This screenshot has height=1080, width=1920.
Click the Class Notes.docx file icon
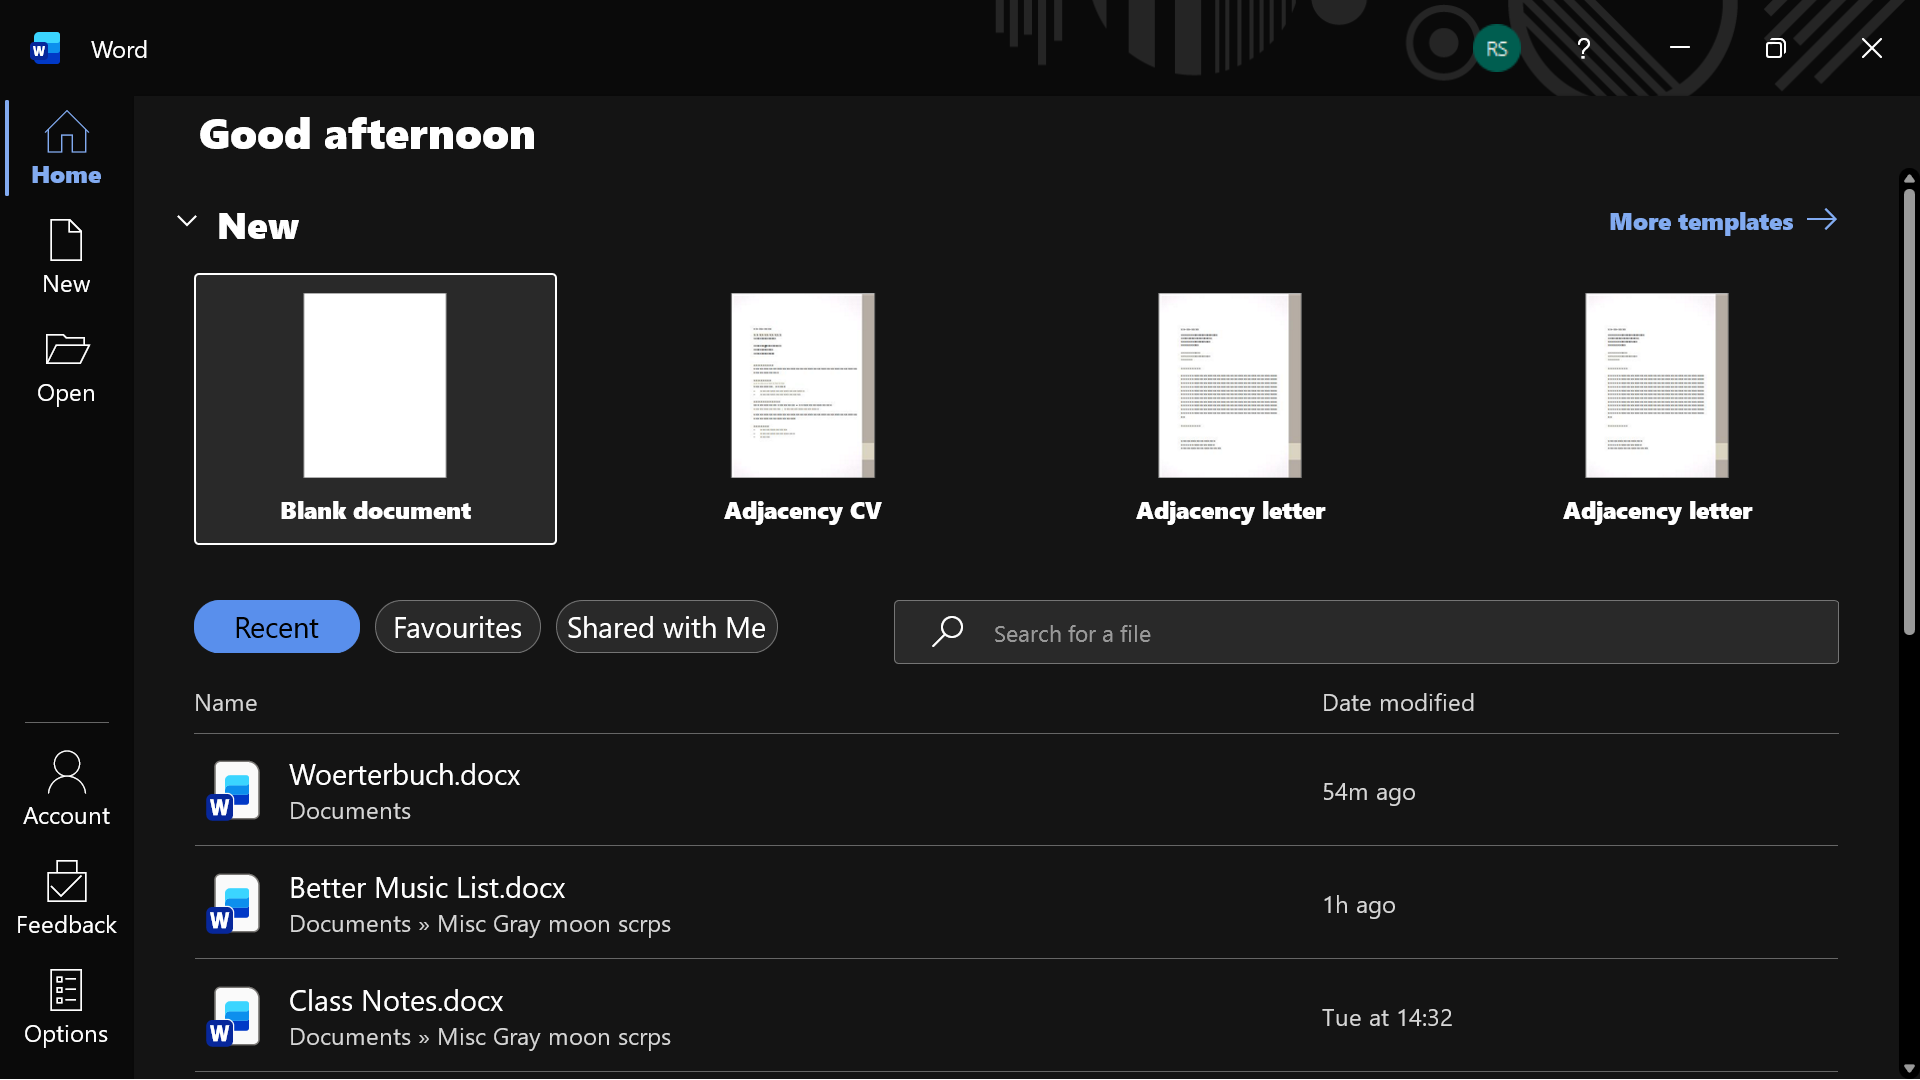click(234, 1017)
